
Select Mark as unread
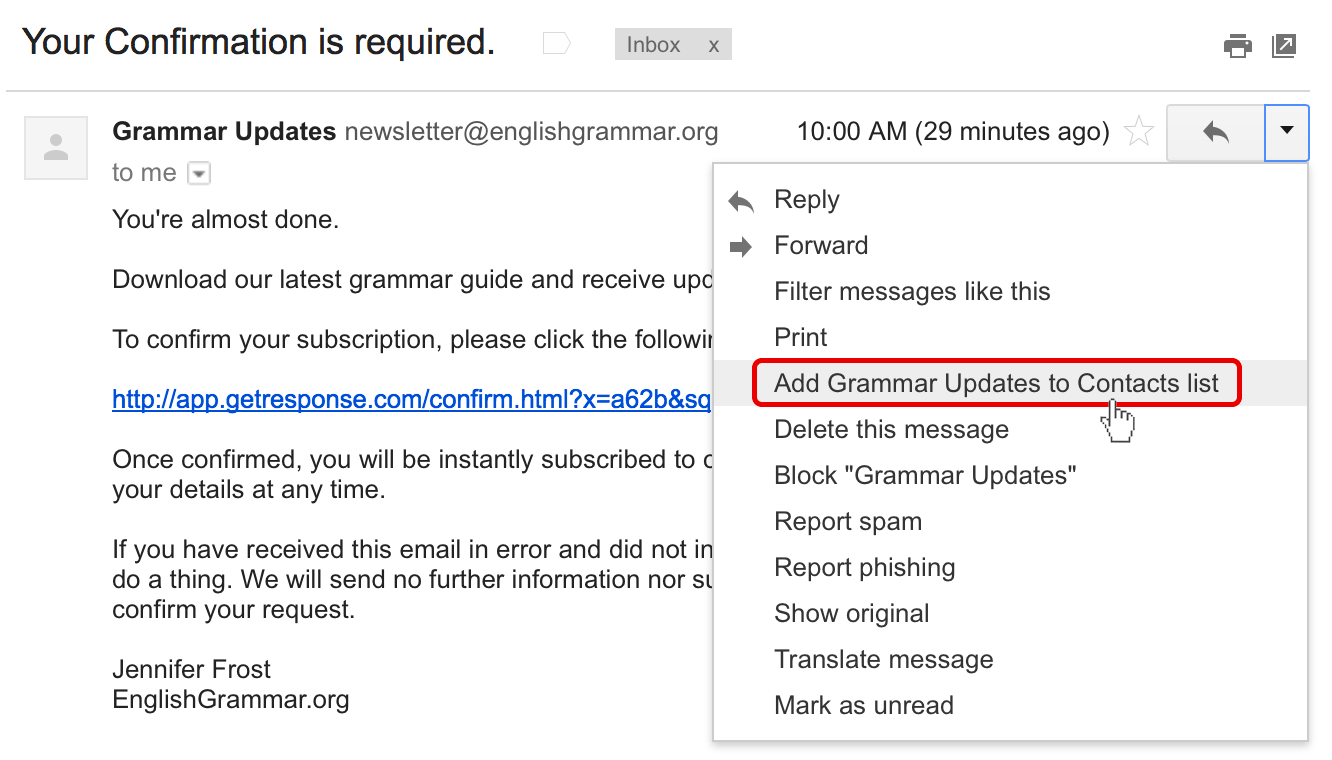863,706
